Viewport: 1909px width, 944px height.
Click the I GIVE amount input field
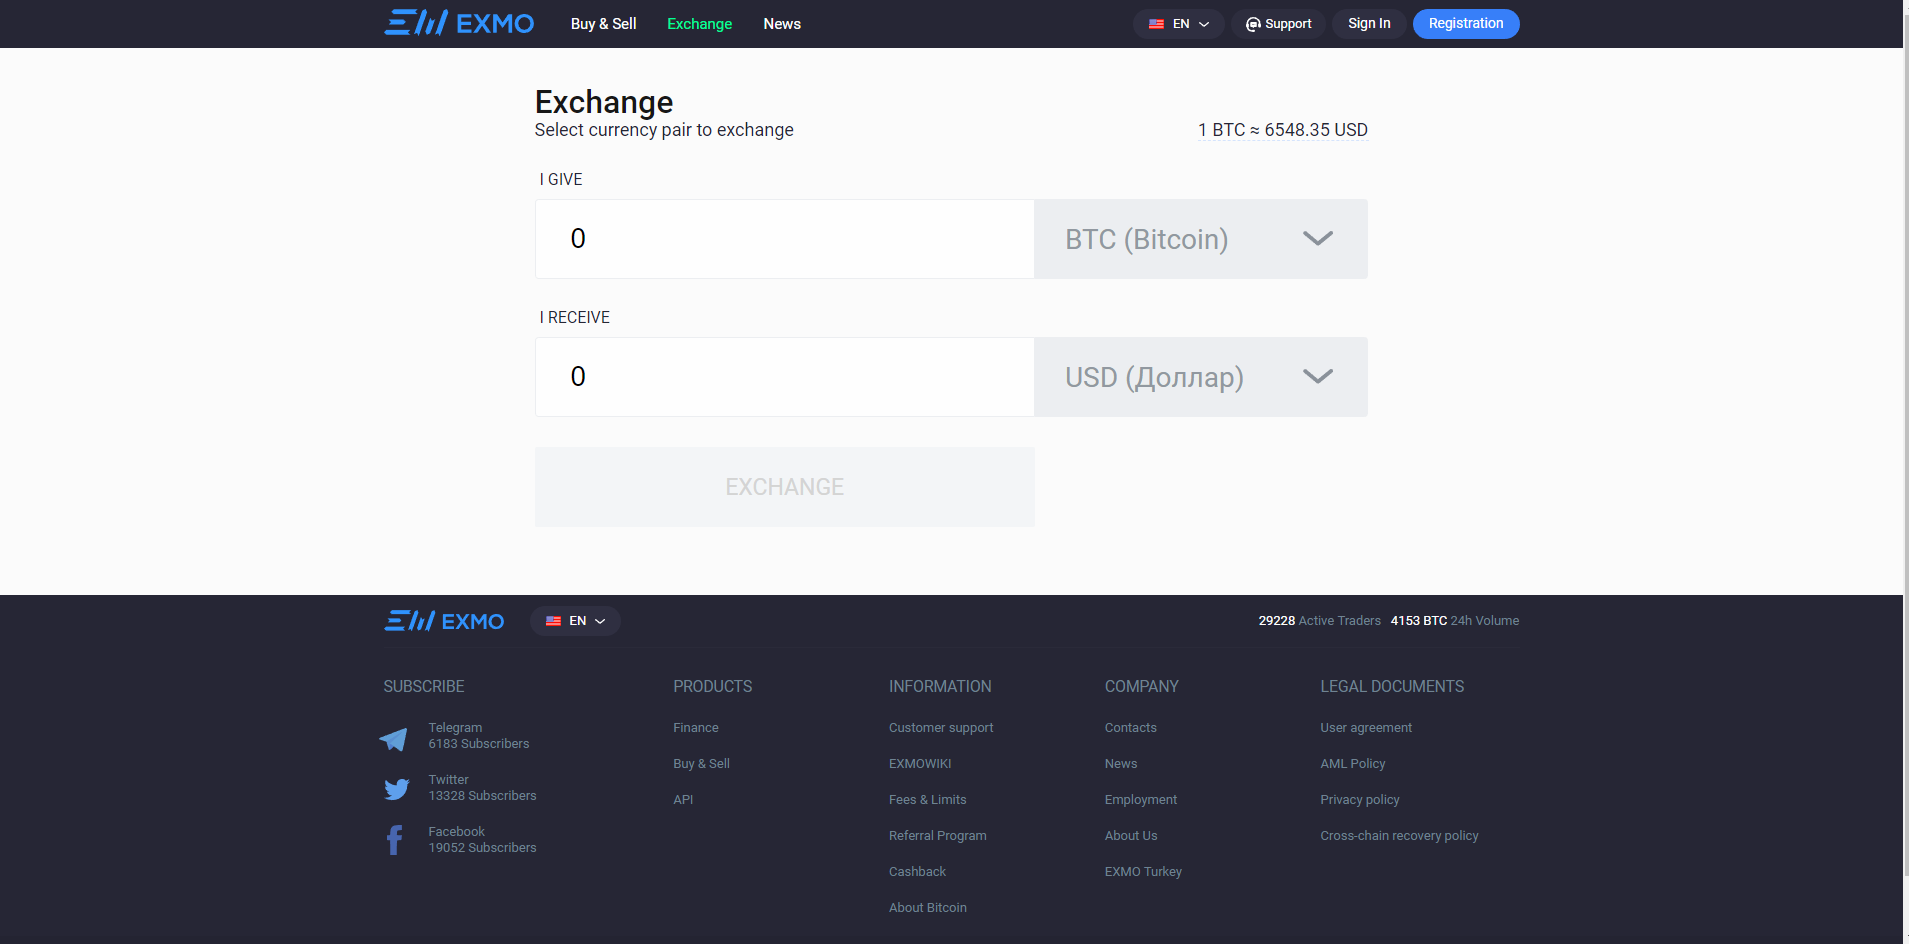click(x=784, y=238)
